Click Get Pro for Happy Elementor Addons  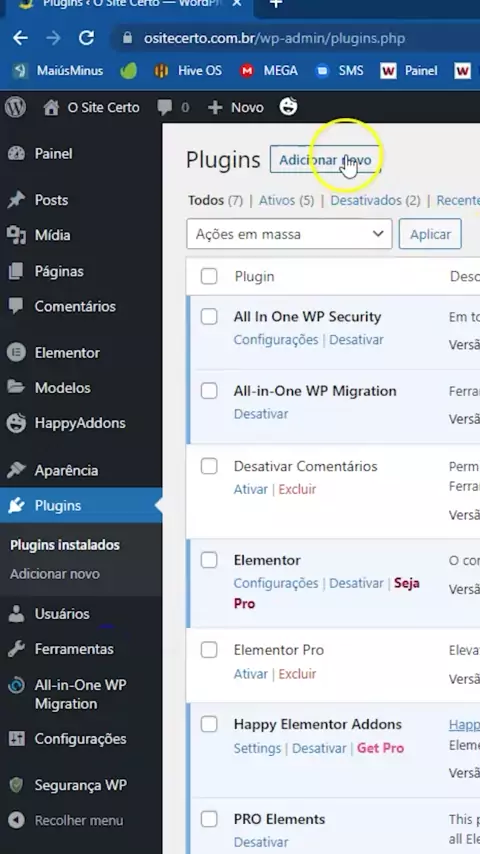pos(380,748)
